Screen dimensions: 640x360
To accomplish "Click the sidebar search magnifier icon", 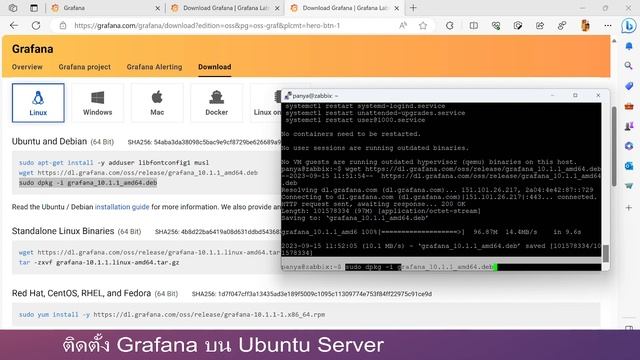I will pos(629,66).
